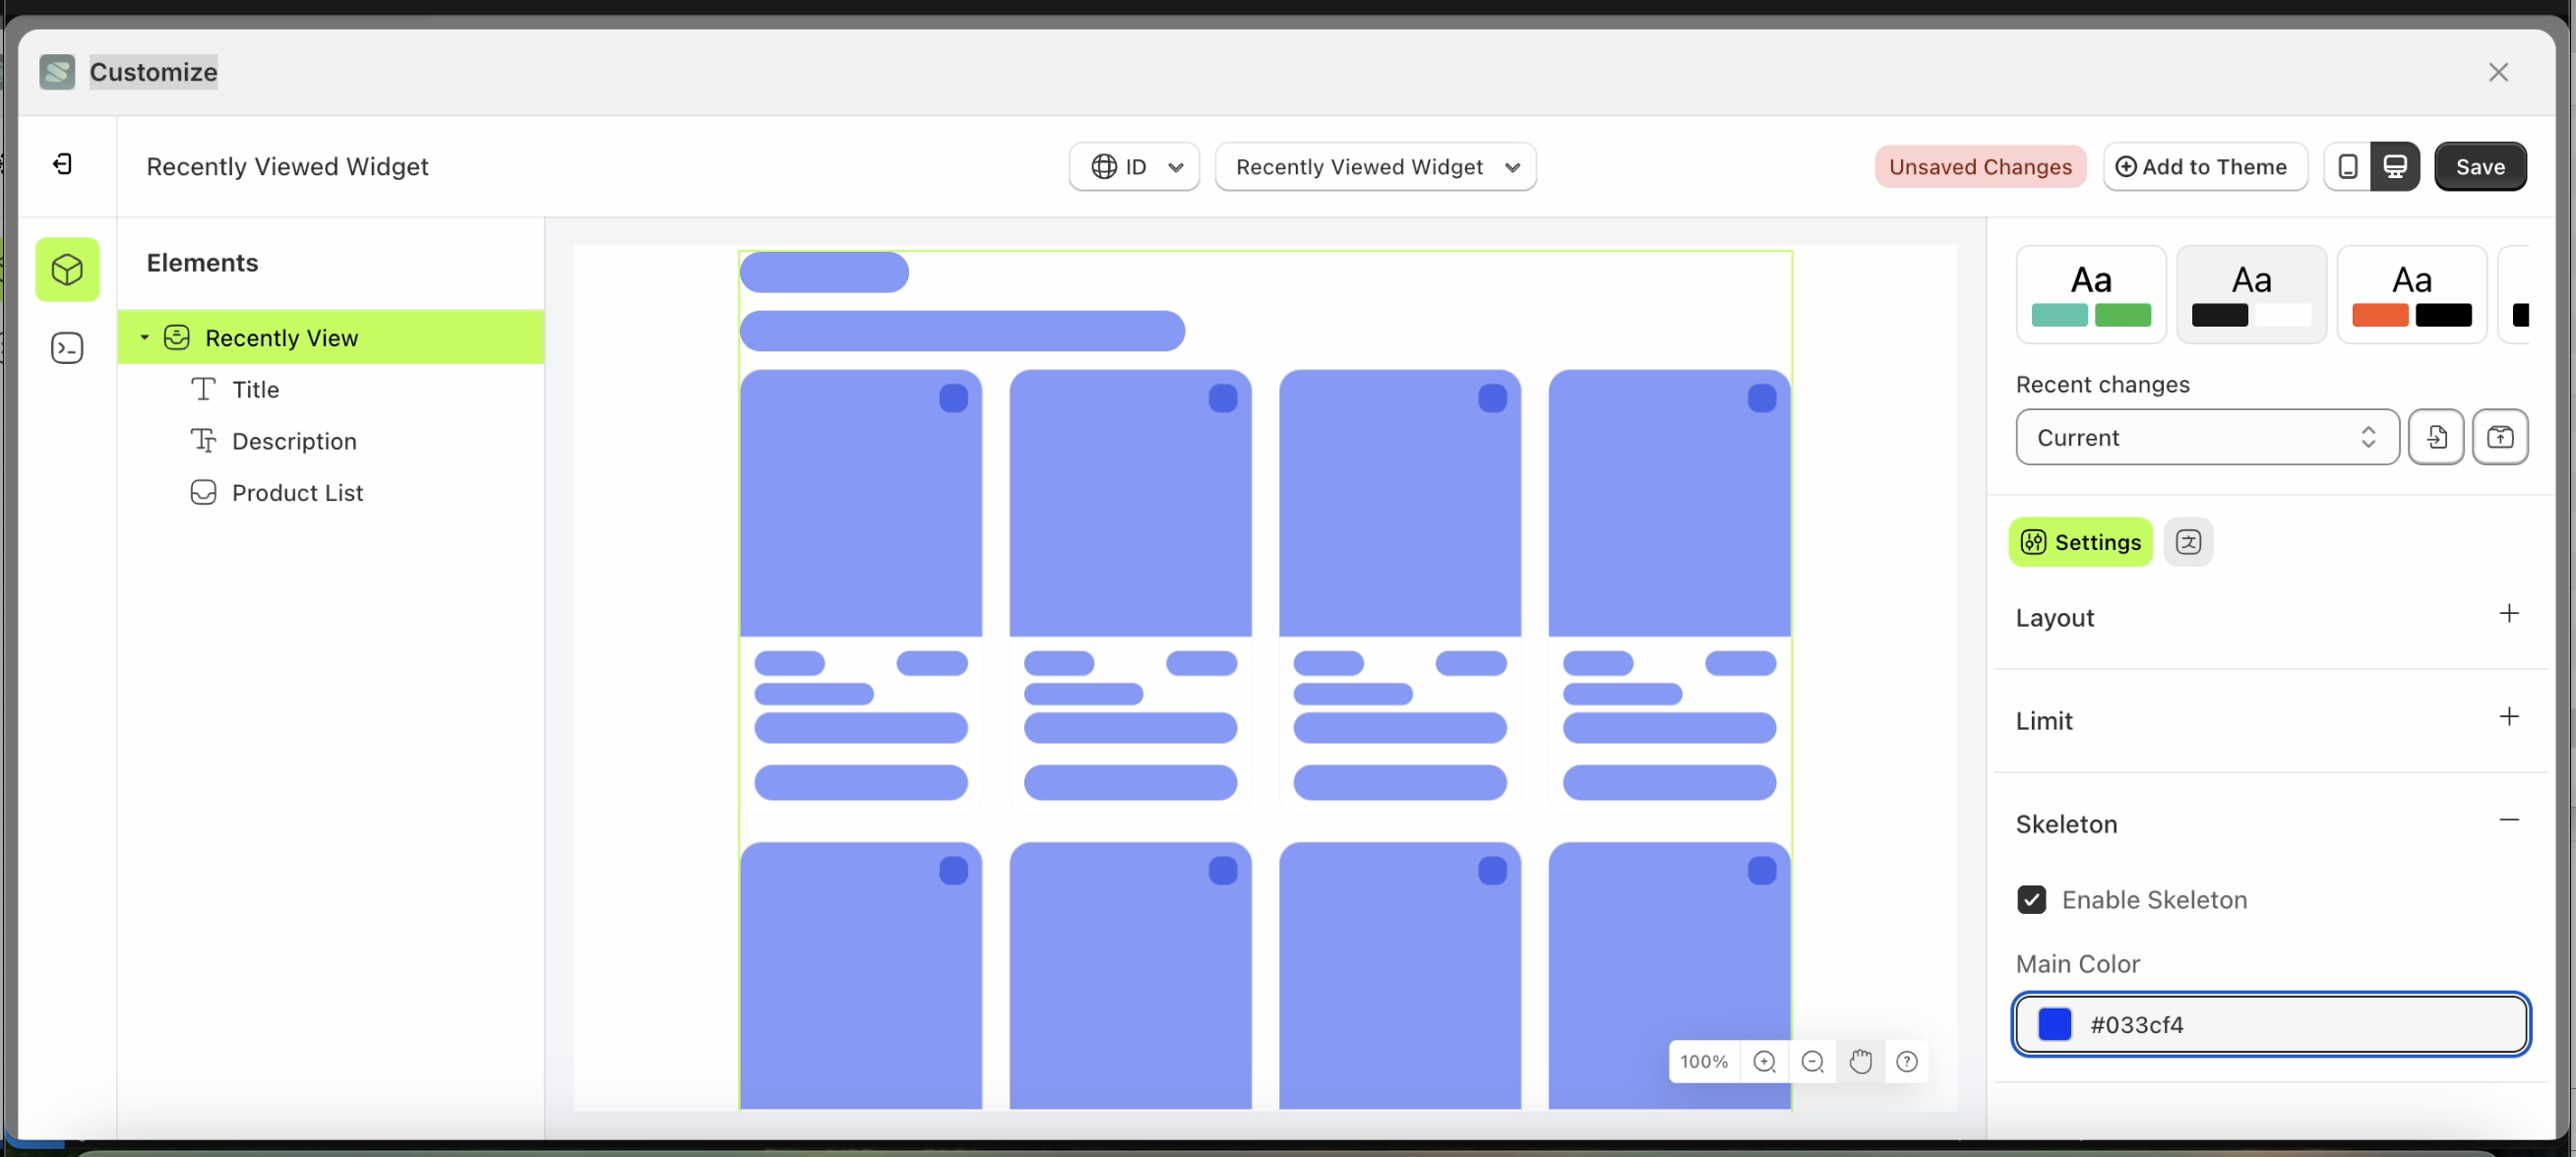Collapse the Recently View element tree
The width and height of the screenshot is (2576, 1157).
(144, 337)
